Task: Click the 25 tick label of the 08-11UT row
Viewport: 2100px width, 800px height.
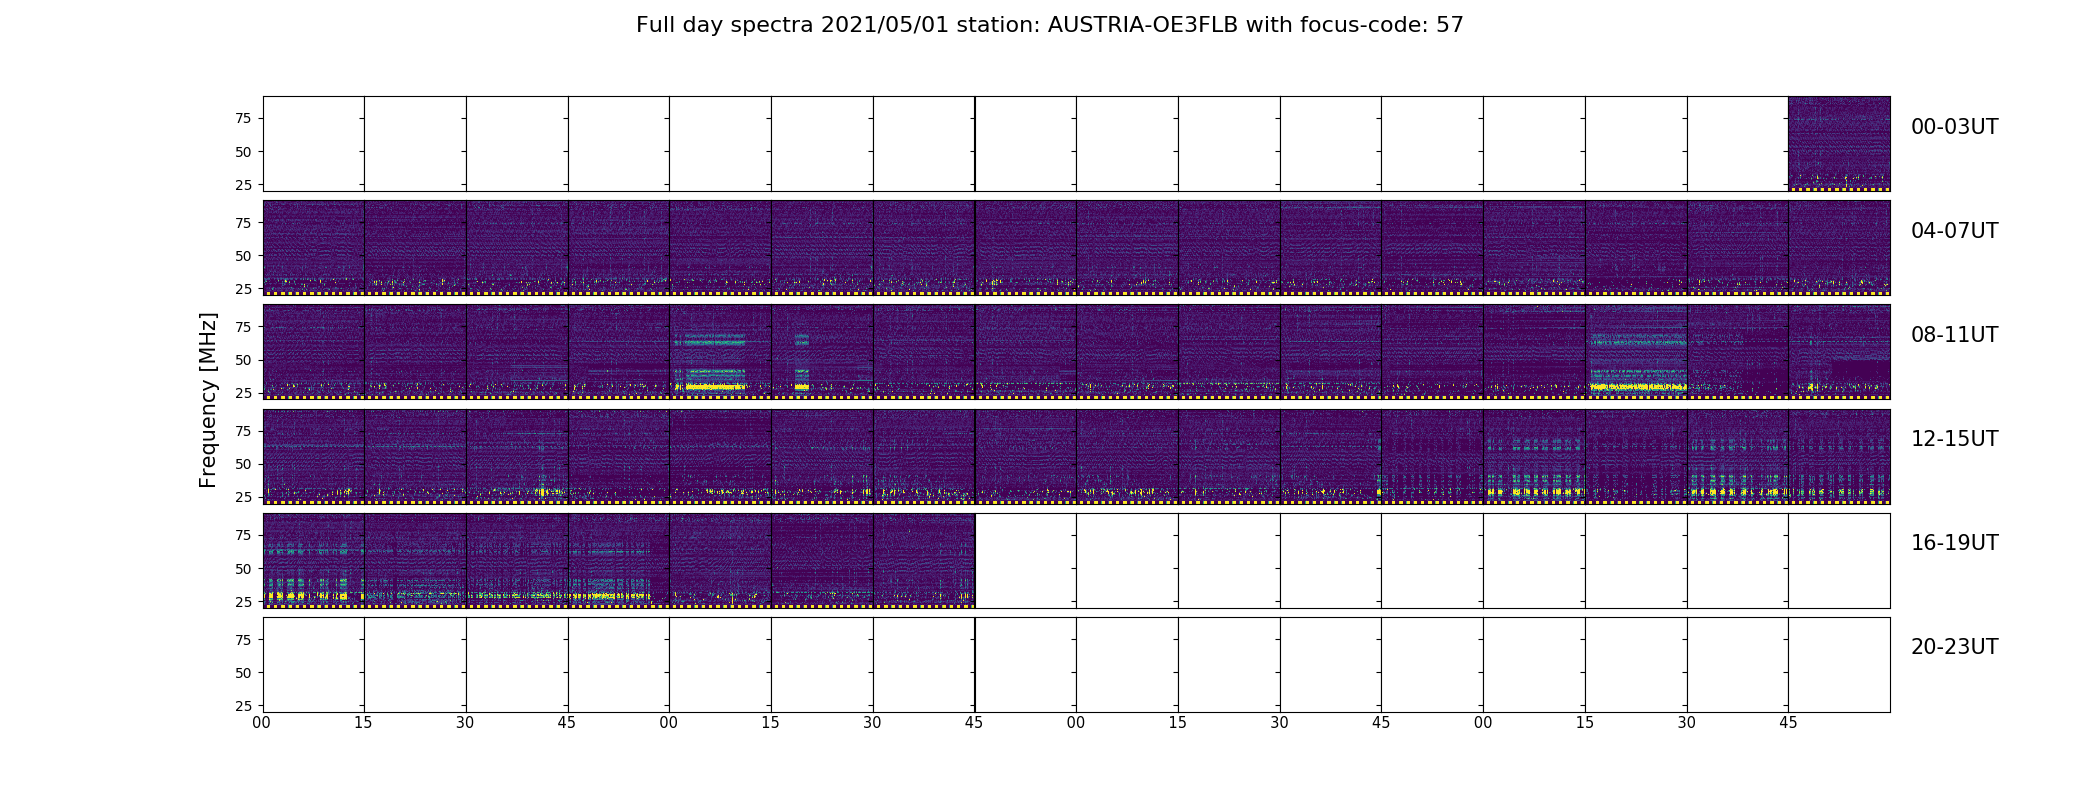Action: tap(243, 393)
